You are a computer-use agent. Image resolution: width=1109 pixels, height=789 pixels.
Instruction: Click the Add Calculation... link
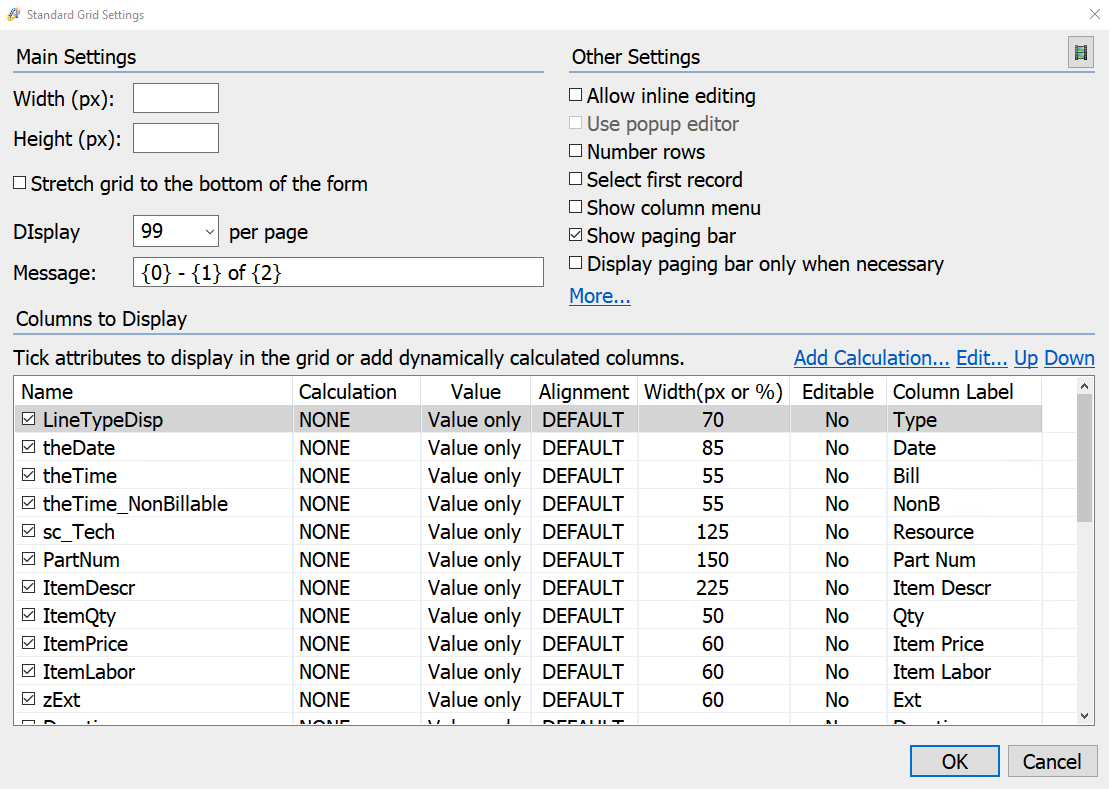click(x=871, y=358)
